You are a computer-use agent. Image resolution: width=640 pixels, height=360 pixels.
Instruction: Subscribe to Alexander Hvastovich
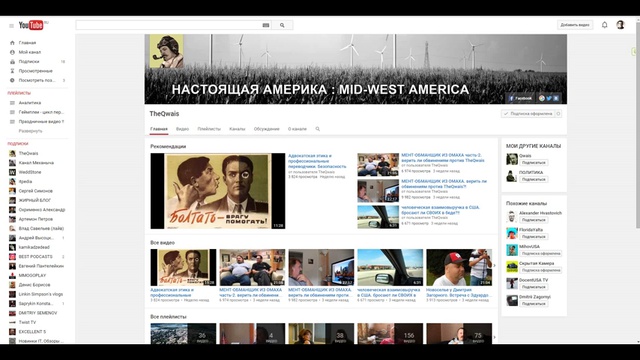(533, 220)
